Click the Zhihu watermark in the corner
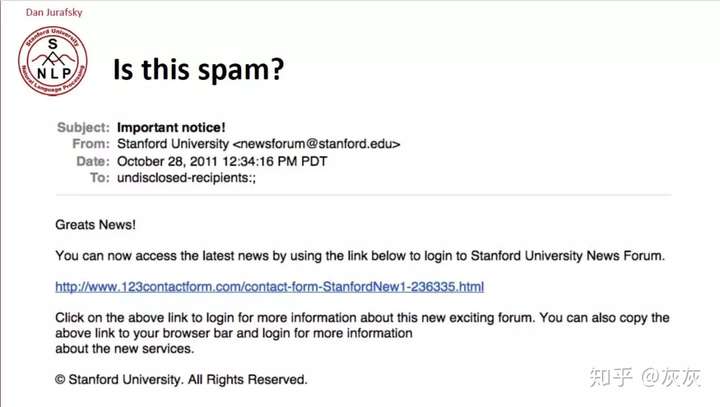 [645, 377]
